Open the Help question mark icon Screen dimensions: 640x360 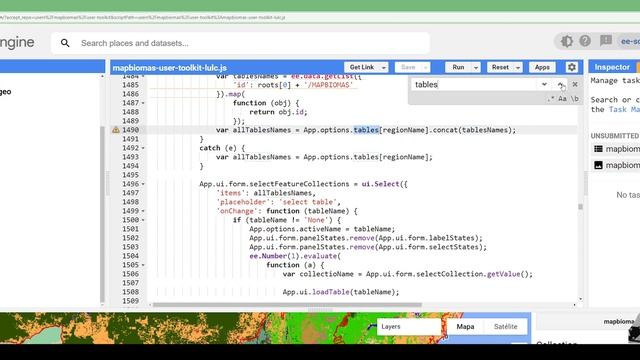coord(585,41)
